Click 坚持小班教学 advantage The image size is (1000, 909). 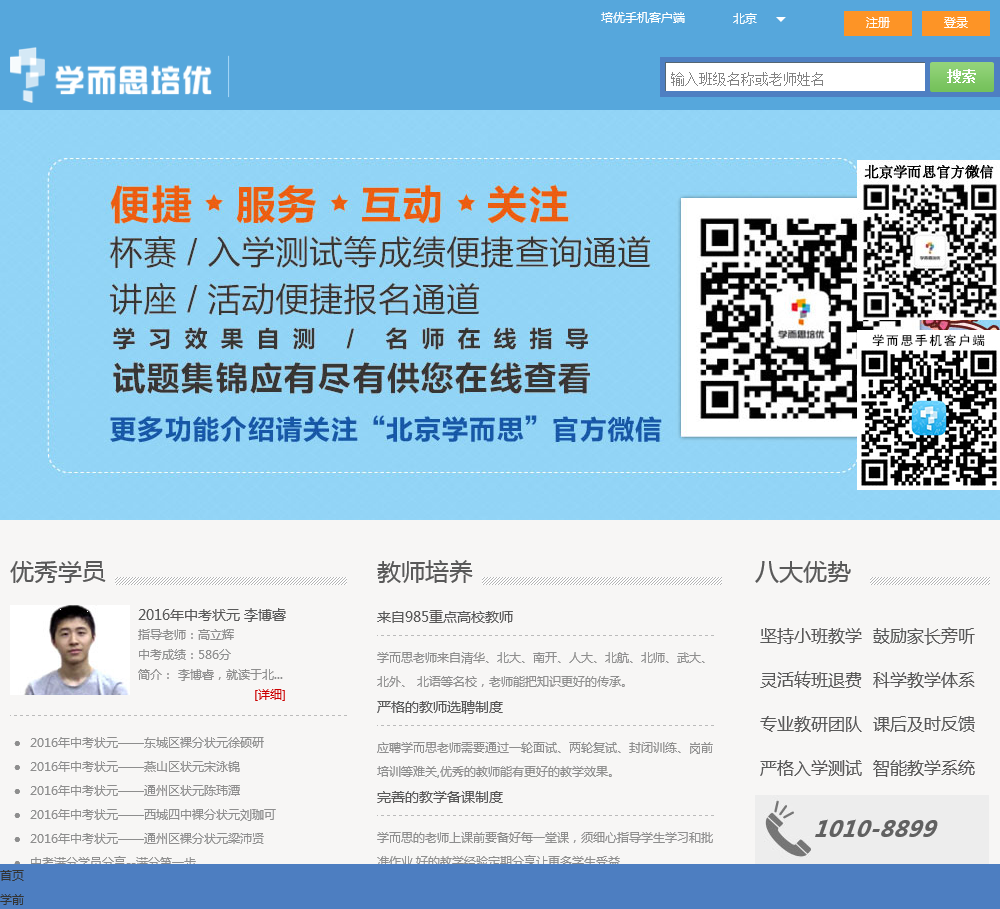click(811, 636)
